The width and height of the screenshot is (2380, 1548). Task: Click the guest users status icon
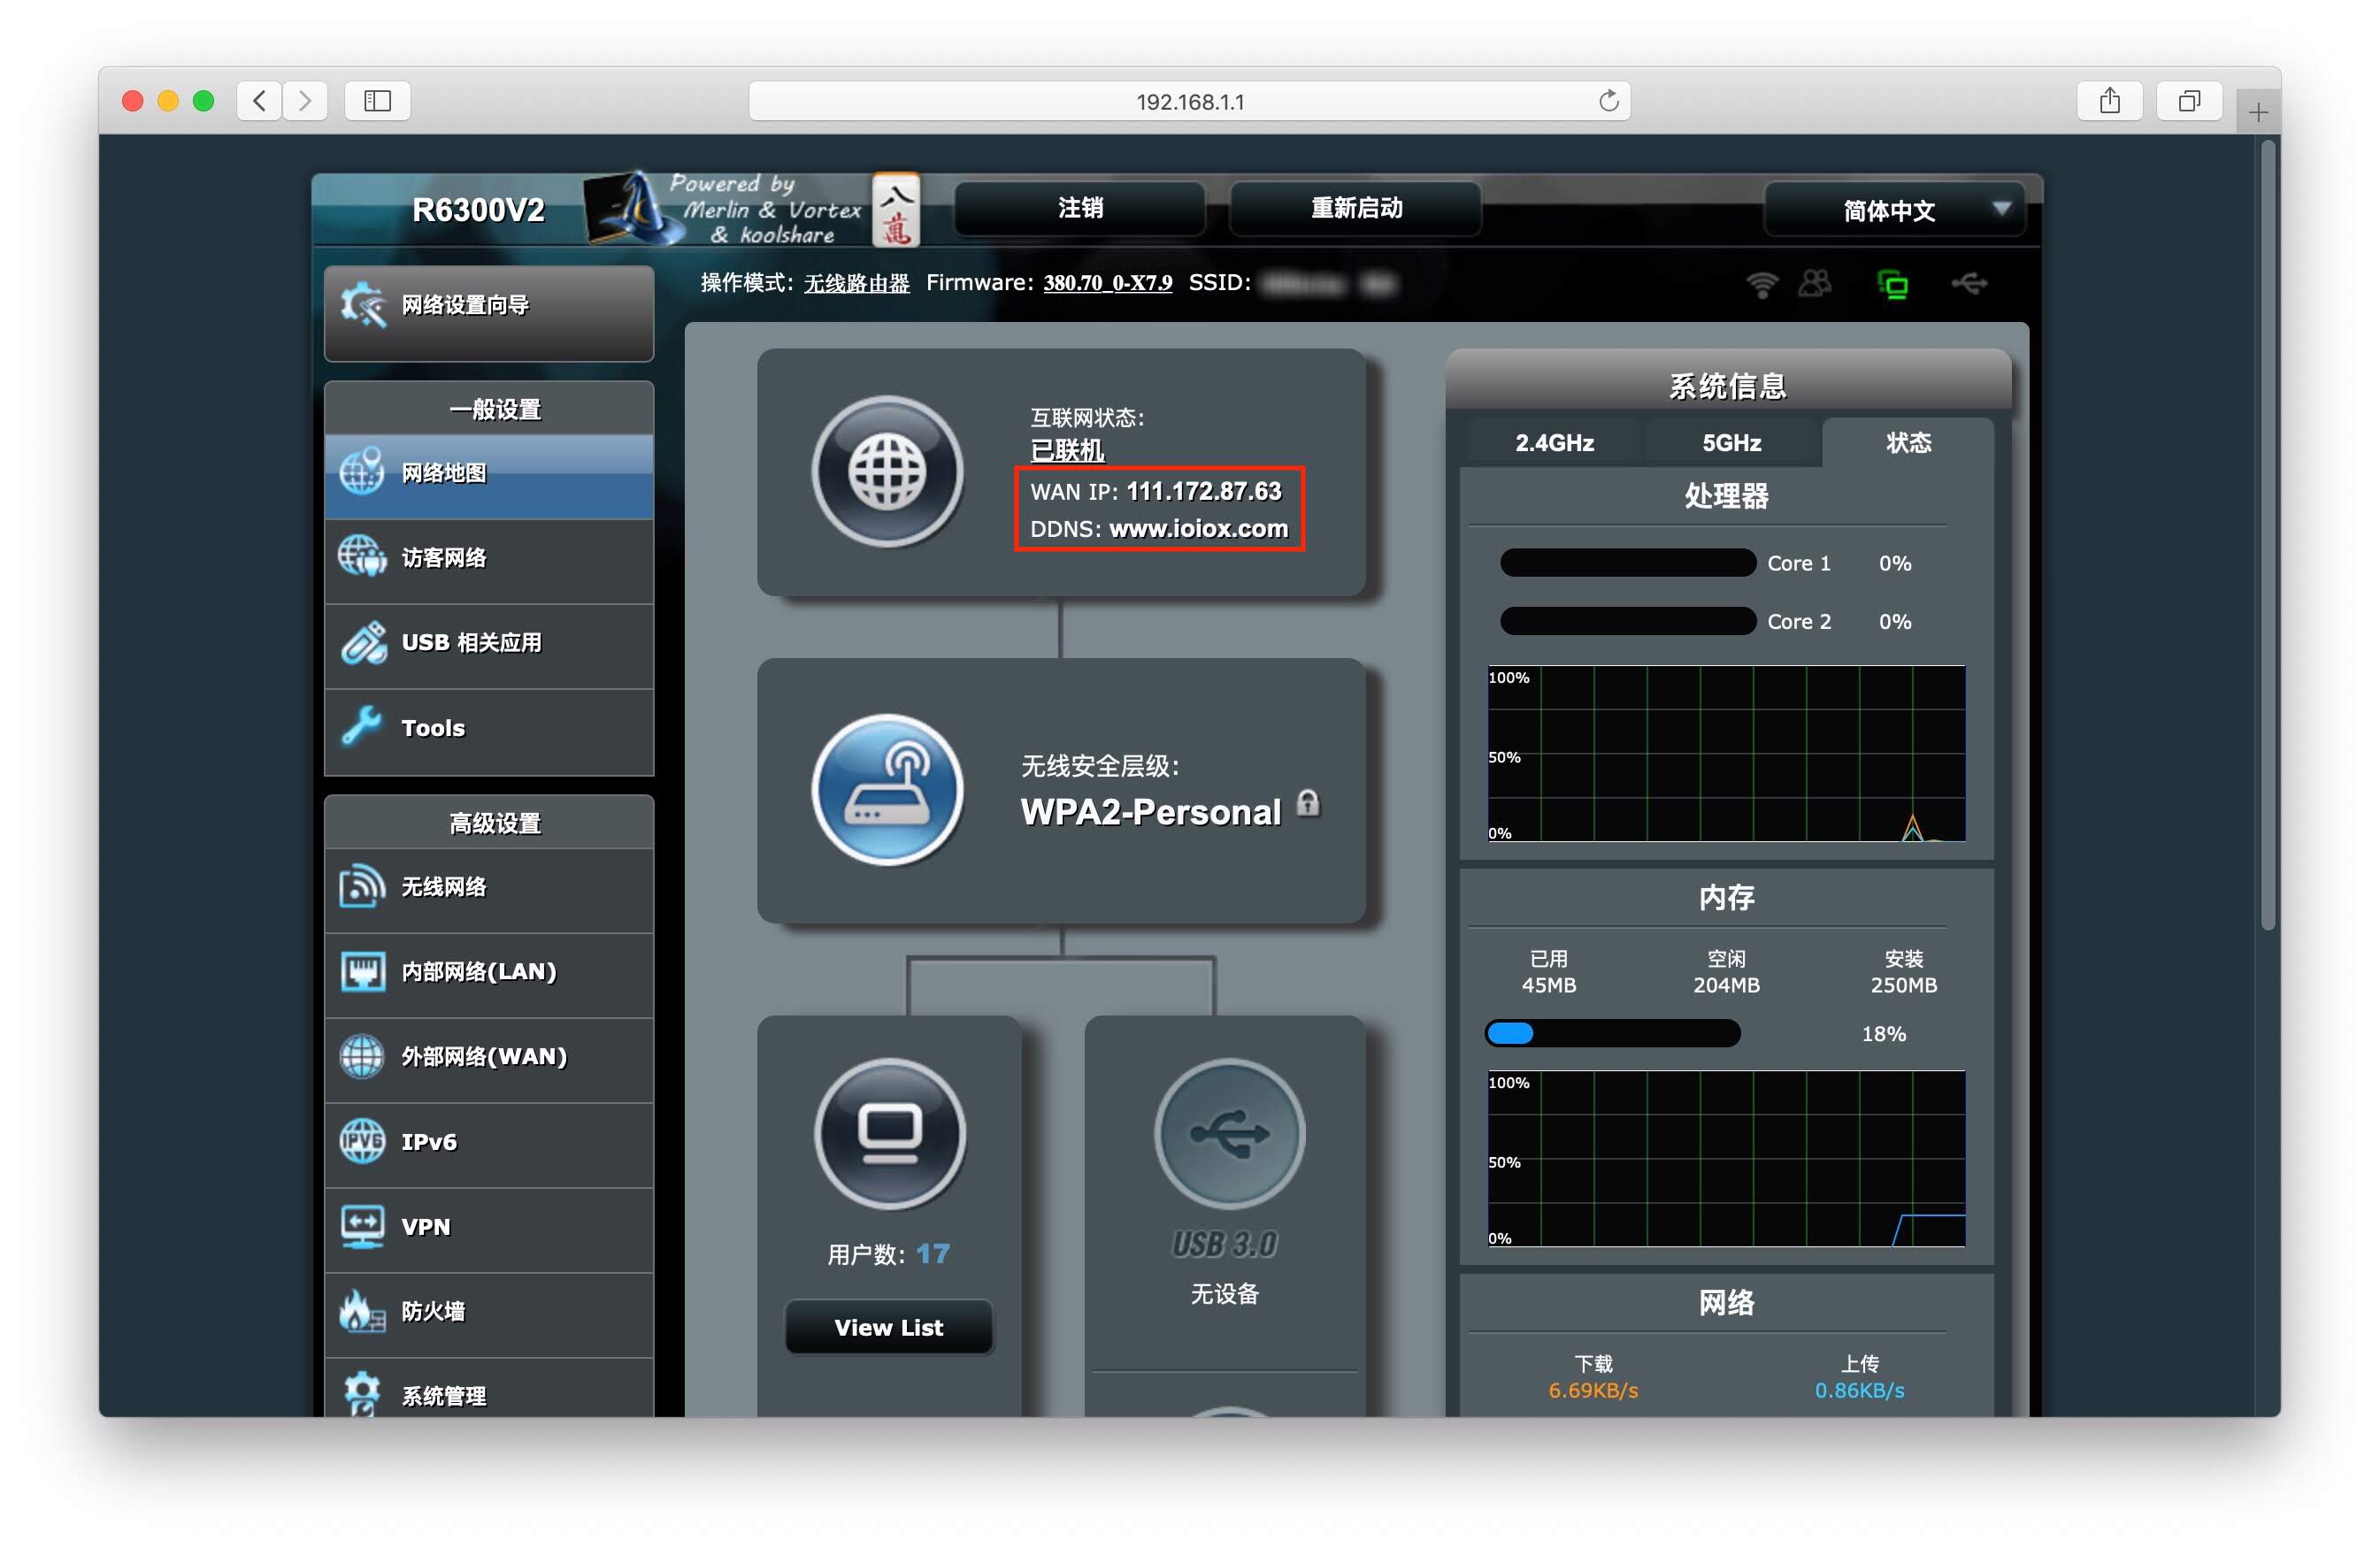[x=1815, y=284]
